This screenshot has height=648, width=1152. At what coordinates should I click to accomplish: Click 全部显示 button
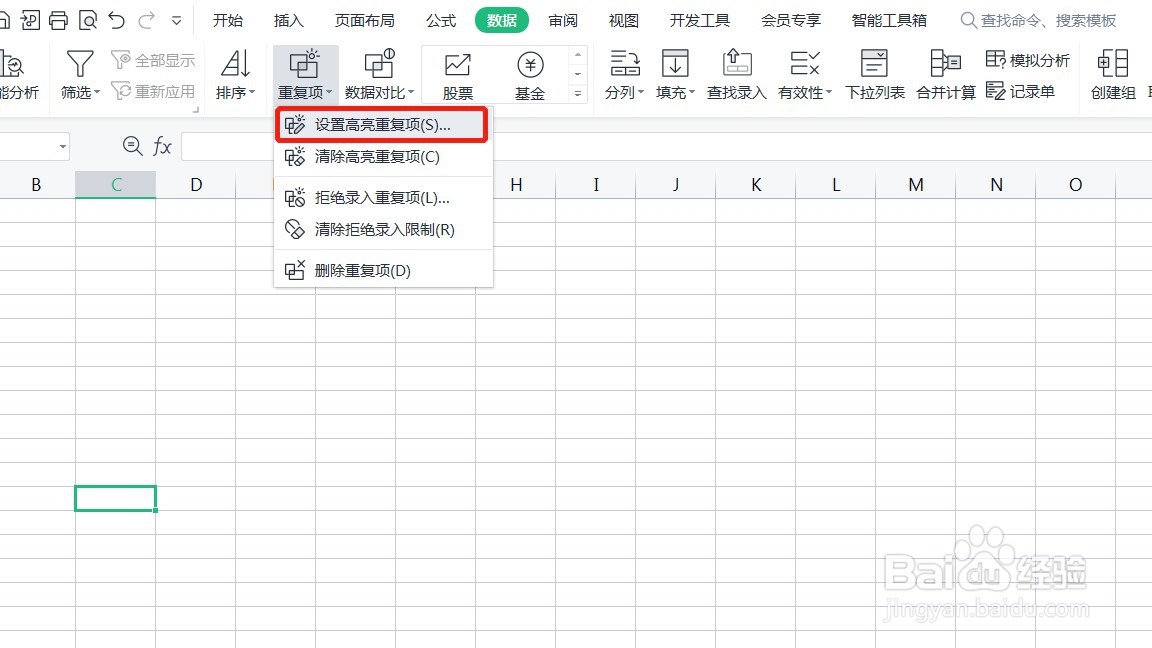tap(154, 60)
